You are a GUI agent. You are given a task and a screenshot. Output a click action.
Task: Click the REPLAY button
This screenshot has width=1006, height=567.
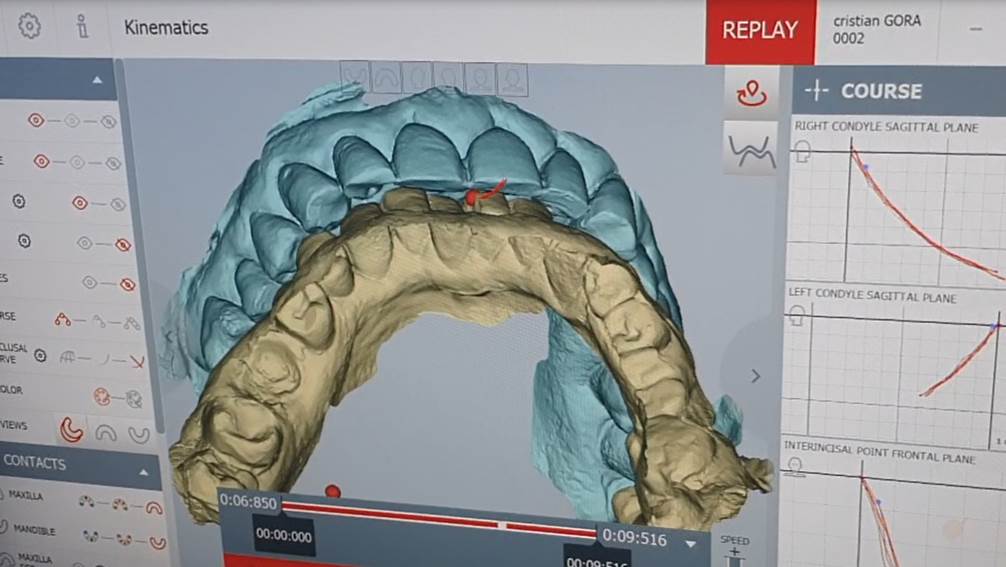point(760,31)
